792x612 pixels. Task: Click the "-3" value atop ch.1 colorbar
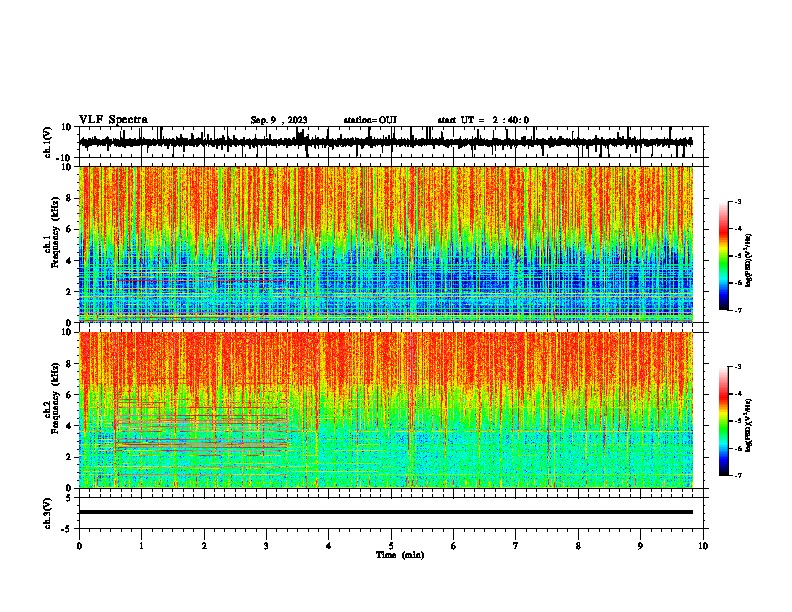pyautogui.click(x=738, y=201)
